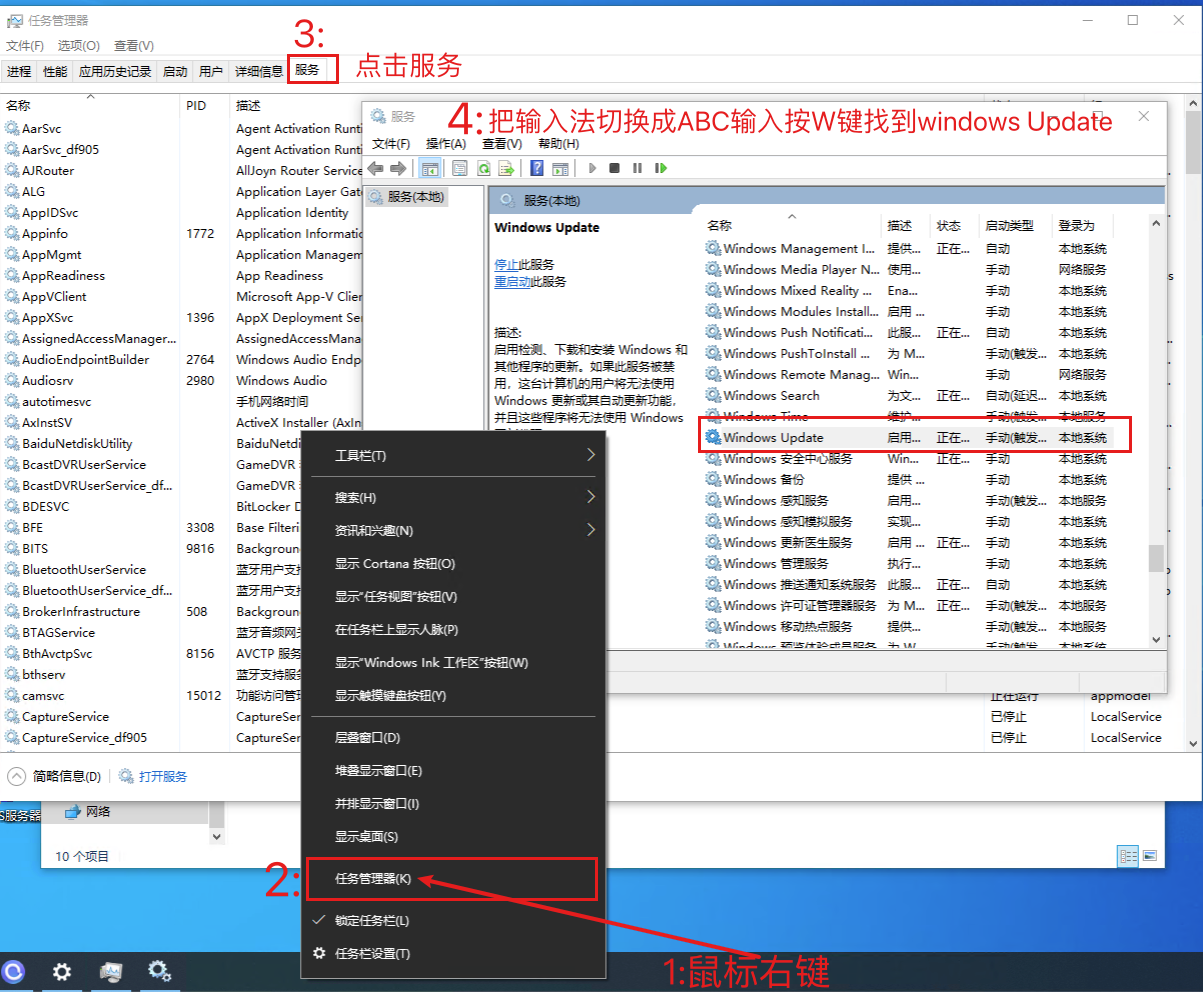1203x992 pixels.
Task: Click the 重启动 service link
Action: (514, 282)
